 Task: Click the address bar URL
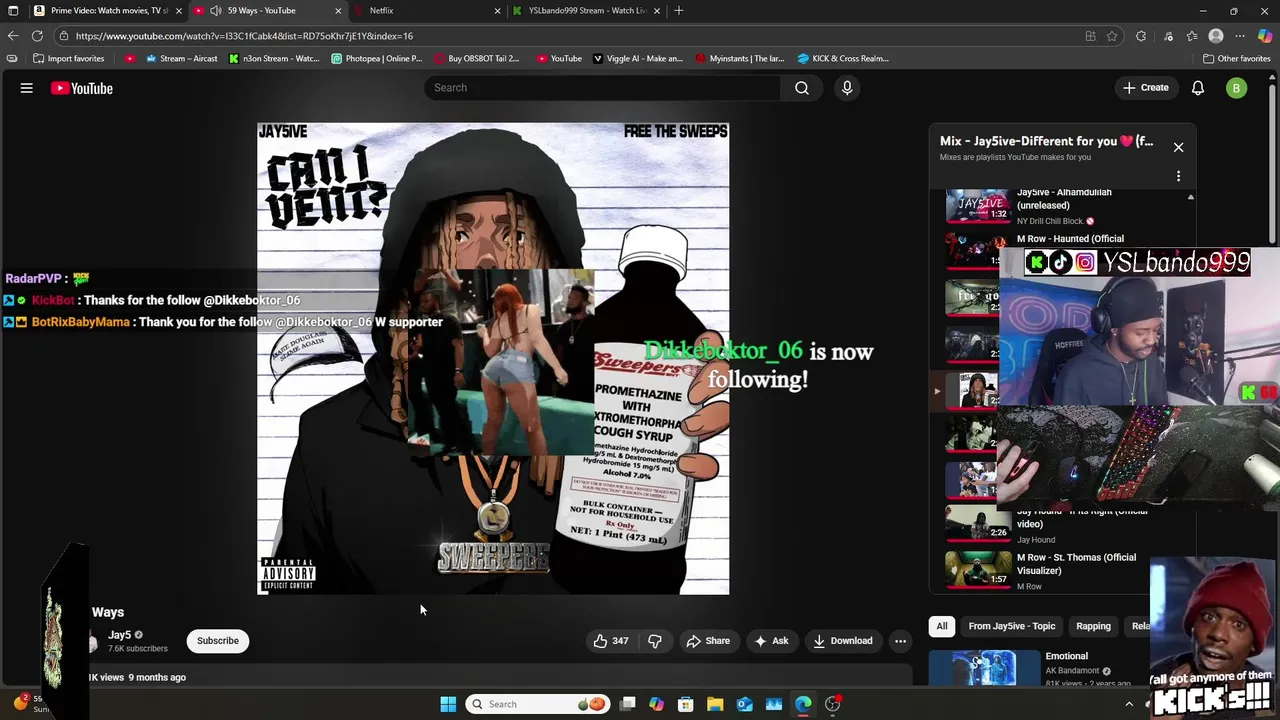click(244, 36)
